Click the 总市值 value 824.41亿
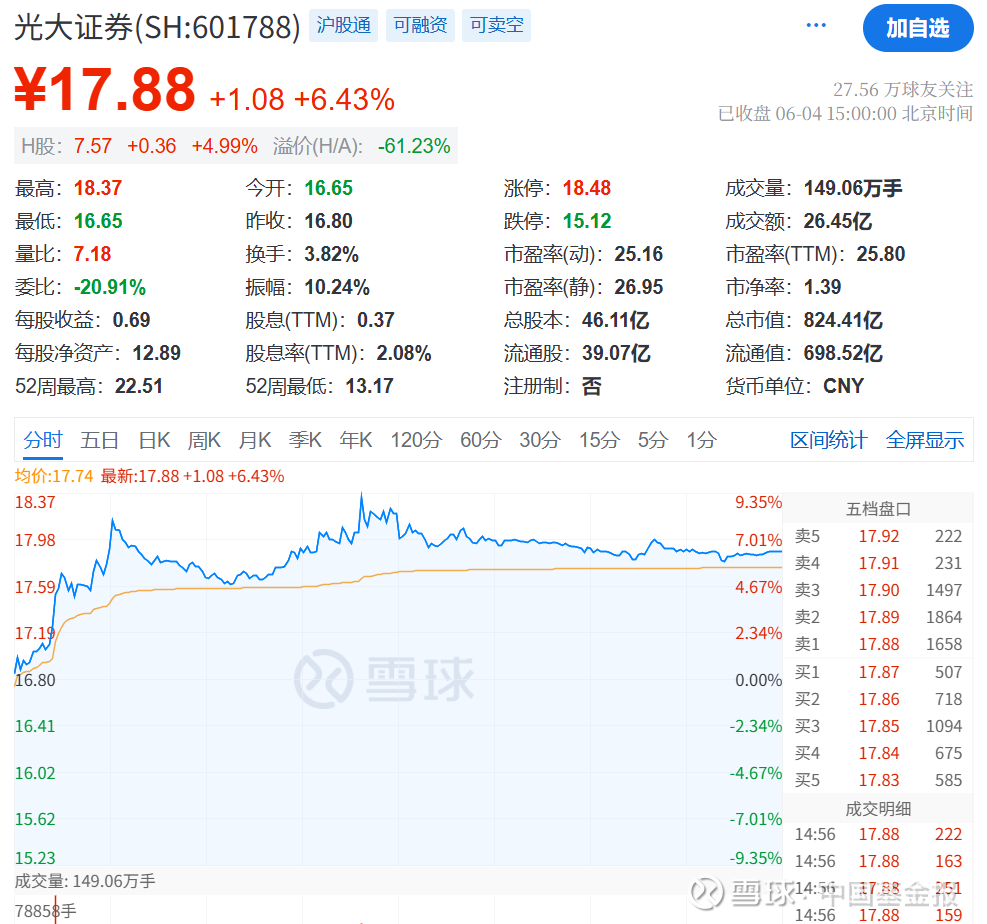Screen dimensions: 987x924 843,320
